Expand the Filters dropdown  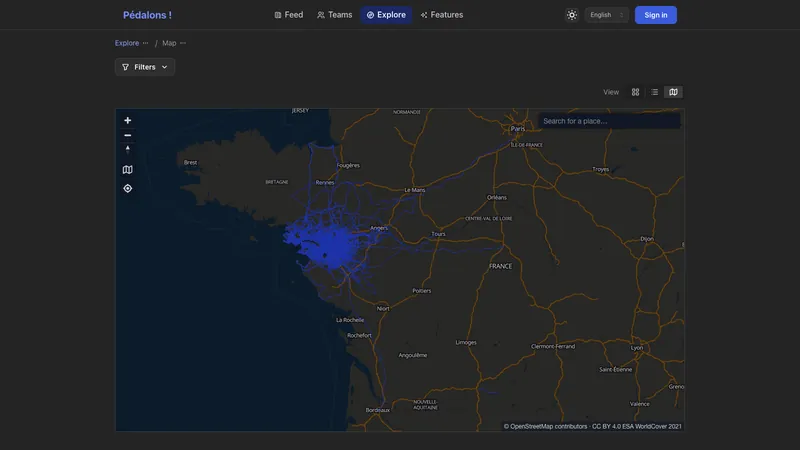tap(145, 67)
